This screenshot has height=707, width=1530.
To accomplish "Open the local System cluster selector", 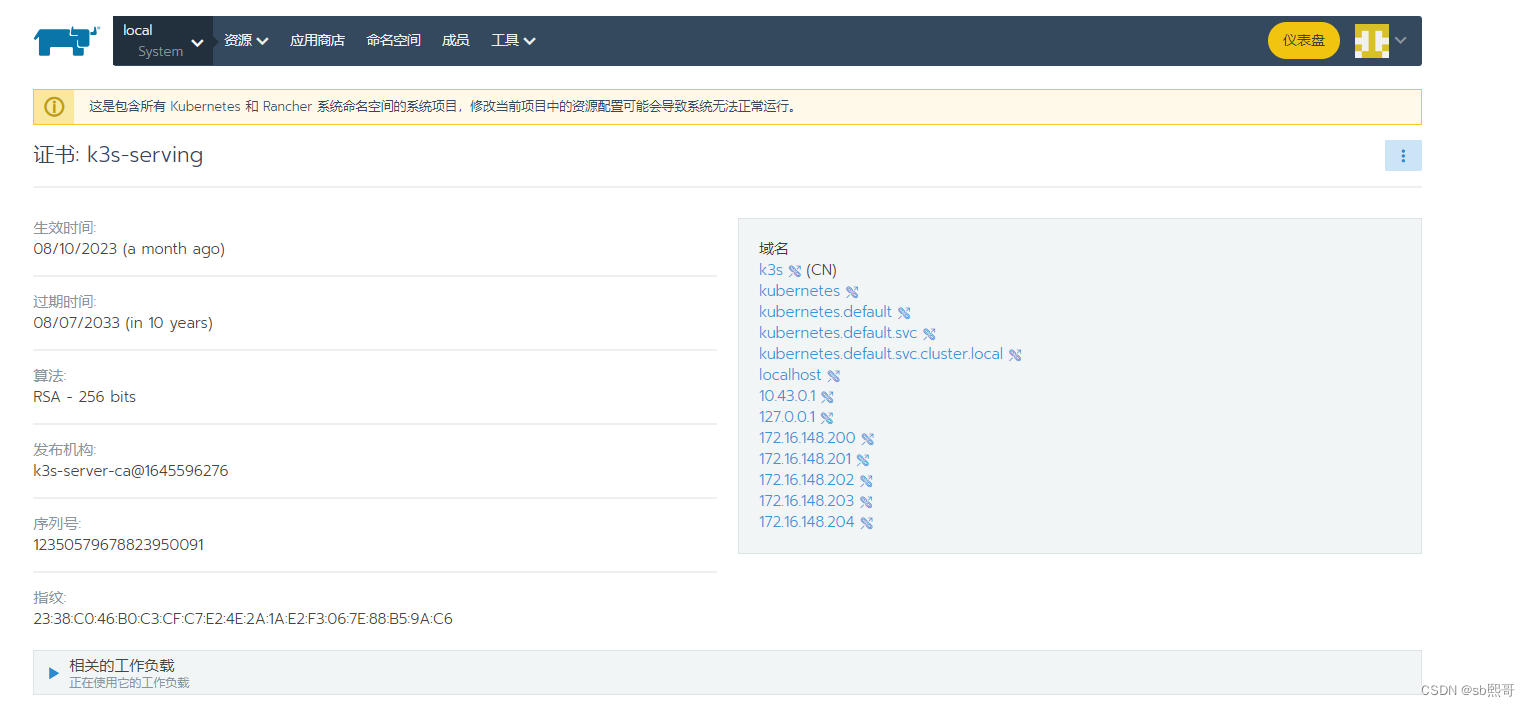I will point(163,40).
